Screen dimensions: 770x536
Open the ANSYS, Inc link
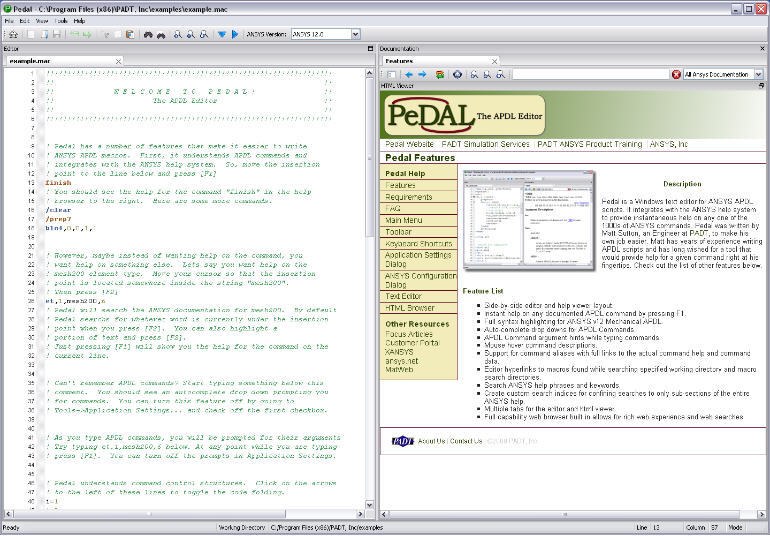pos(669,144)
